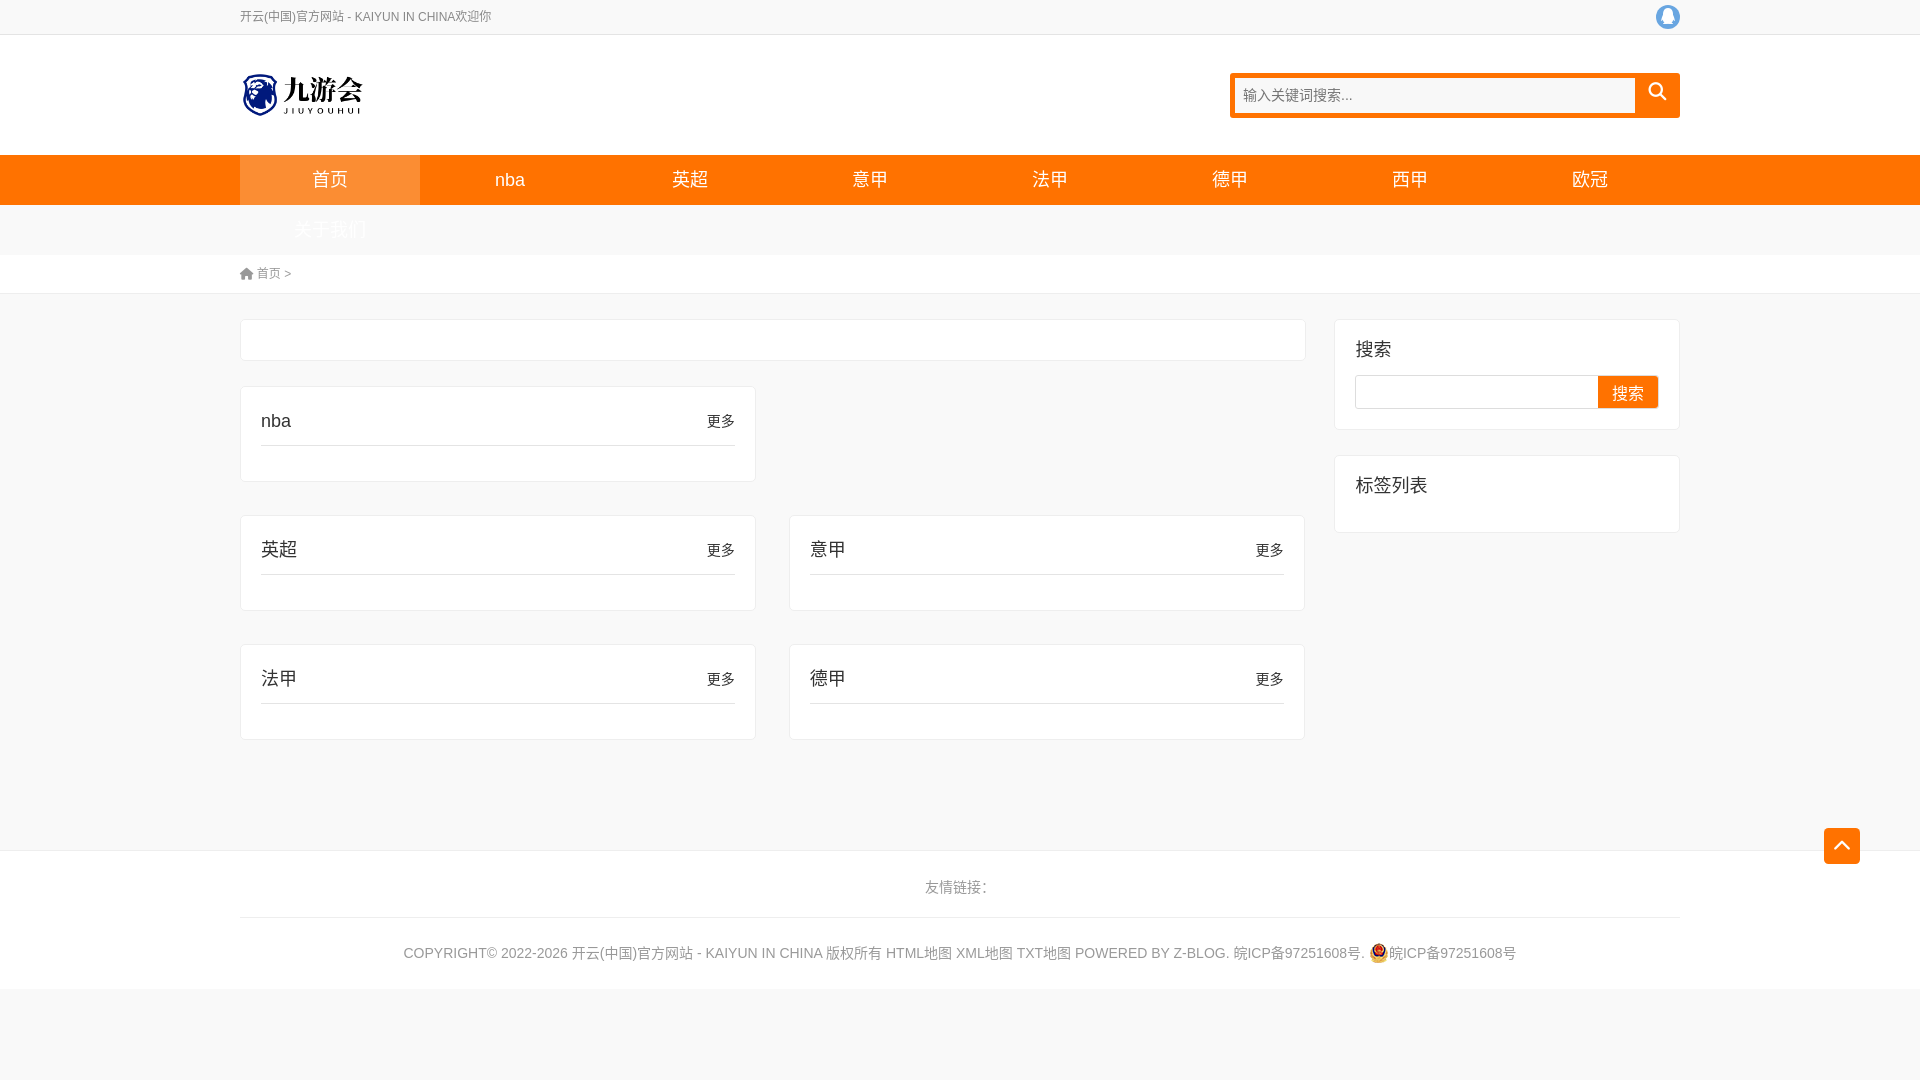Click the 友情链接 label in footer
This screenshot has height=1080, width=1920.
point(955,888)
